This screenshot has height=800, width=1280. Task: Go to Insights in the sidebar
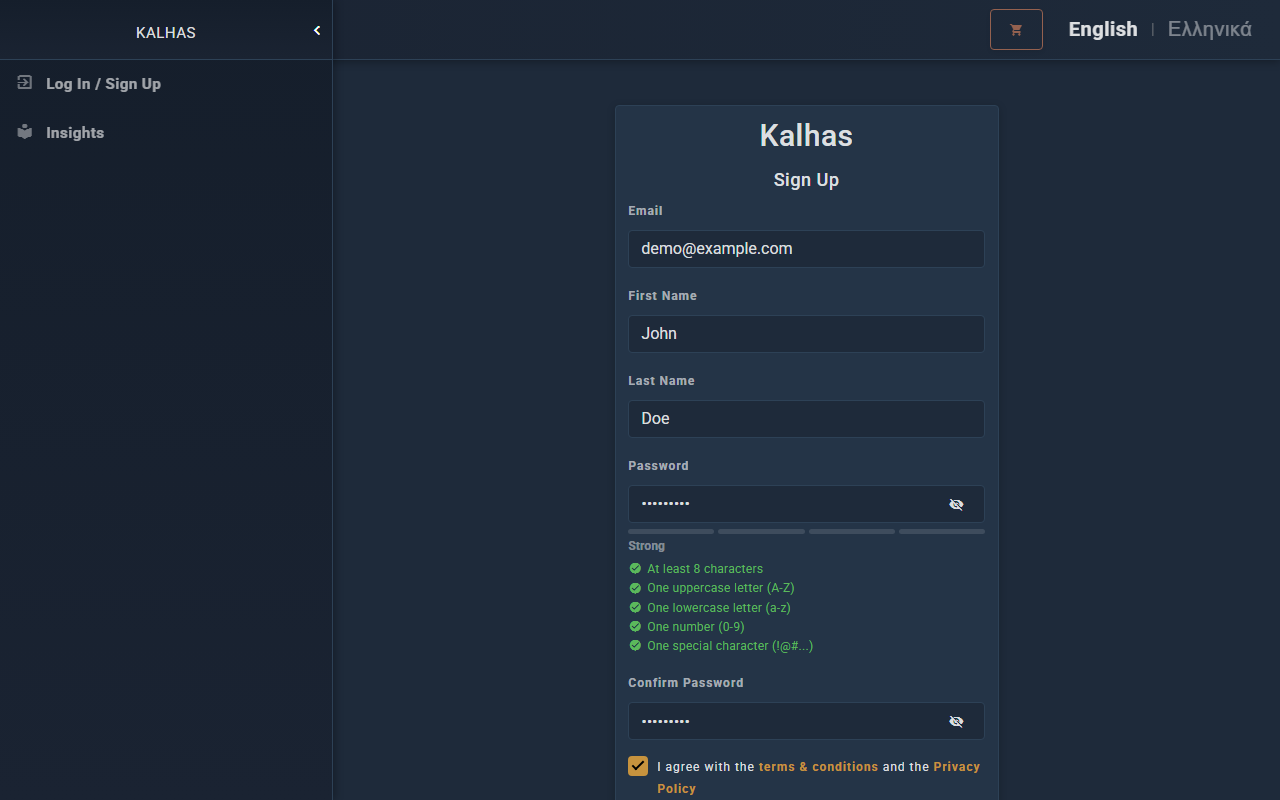75,133
